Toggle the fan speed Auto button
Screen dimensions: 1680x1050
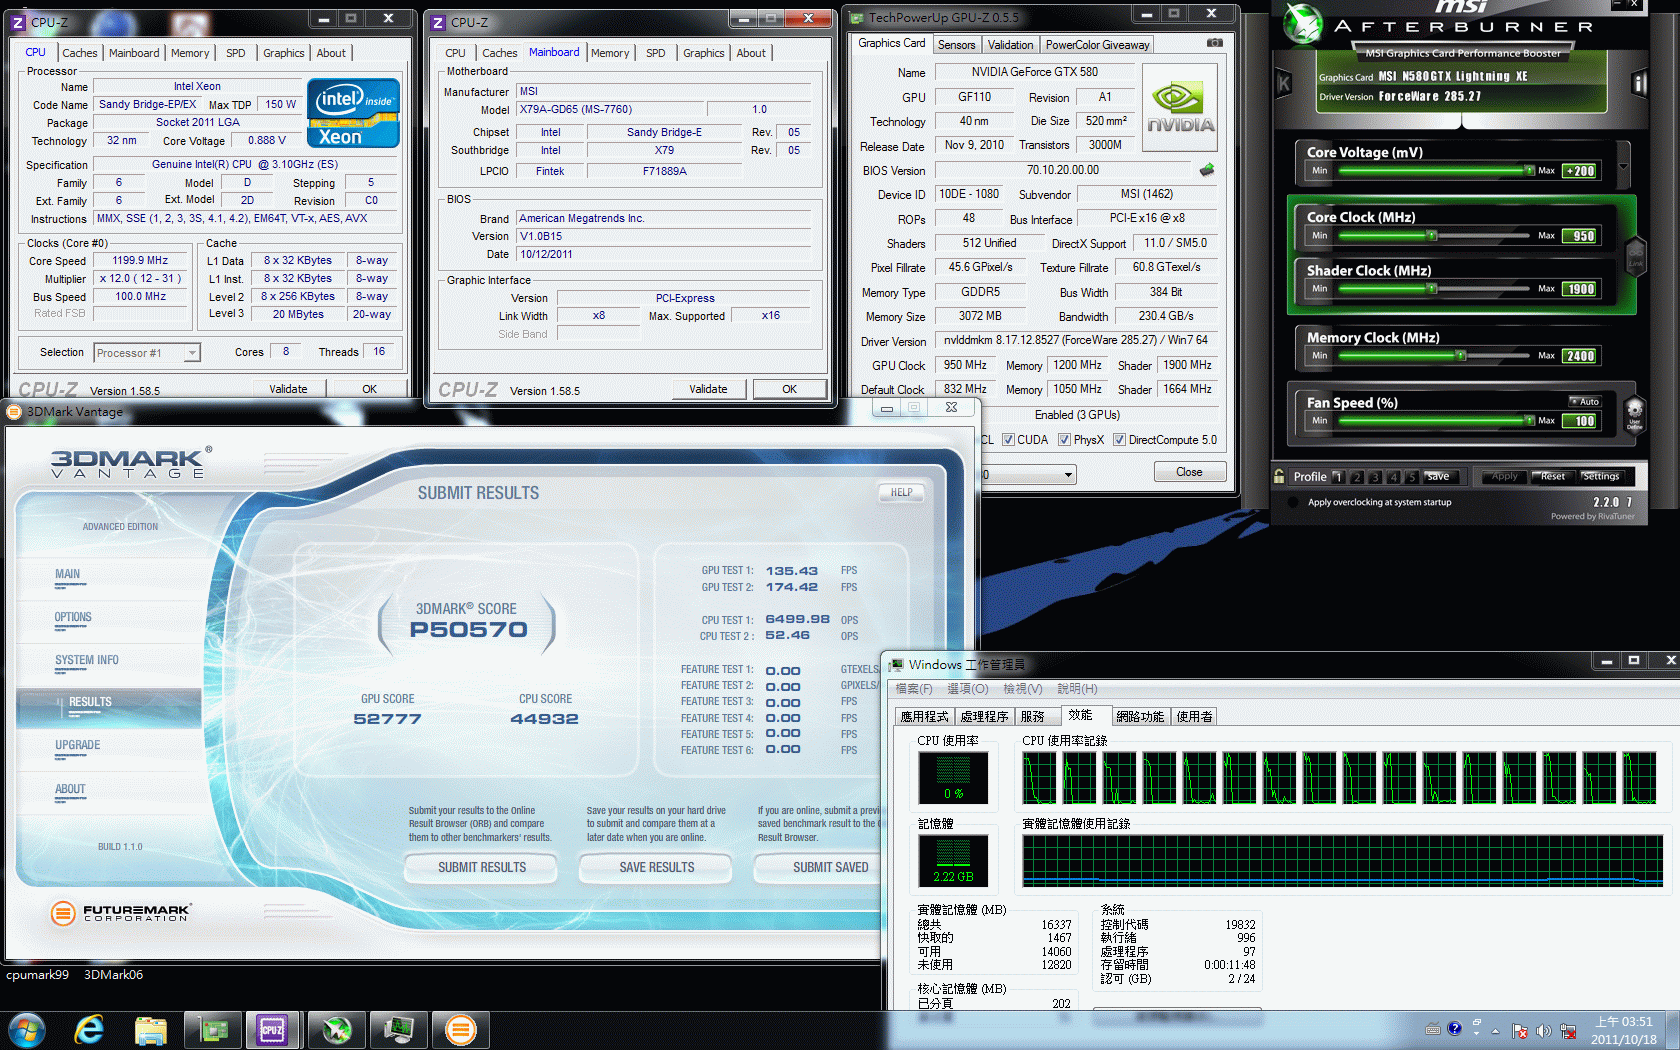point(1585,402)
